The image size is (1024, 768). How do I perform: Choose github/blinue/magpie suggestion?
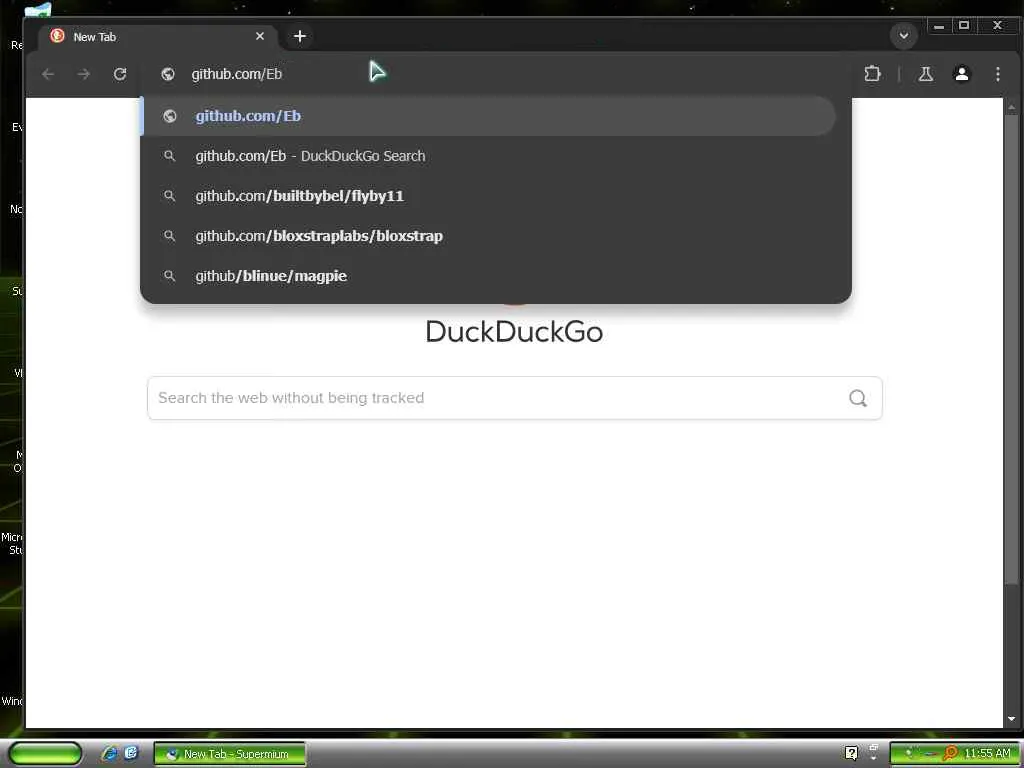489,276
